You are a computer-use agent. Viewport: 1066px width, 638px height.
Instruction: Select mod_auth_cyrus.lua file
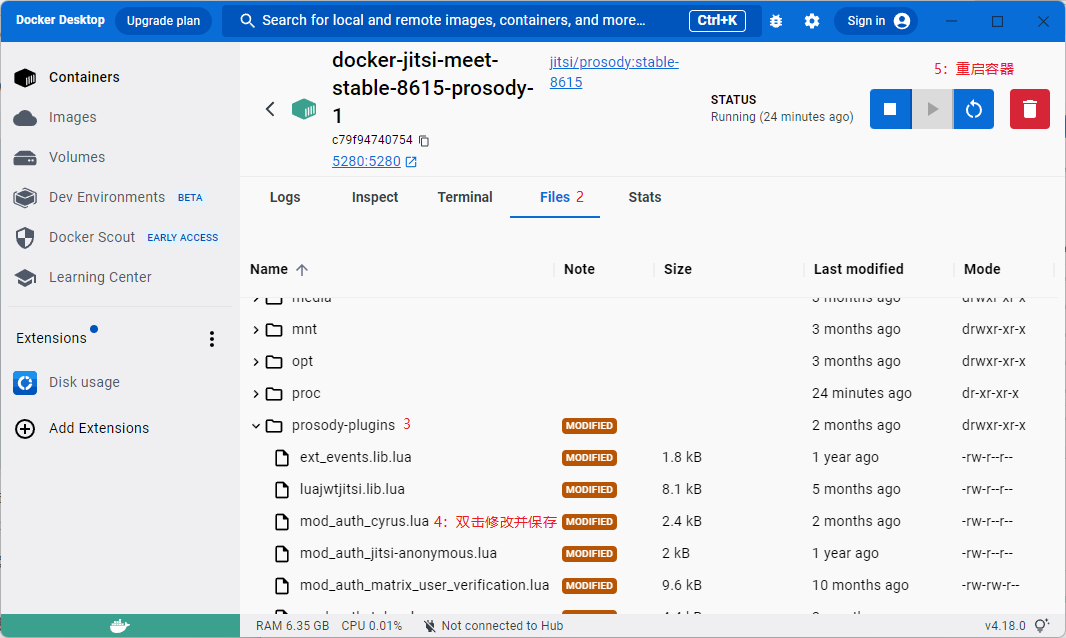click(x=364, y=522)
